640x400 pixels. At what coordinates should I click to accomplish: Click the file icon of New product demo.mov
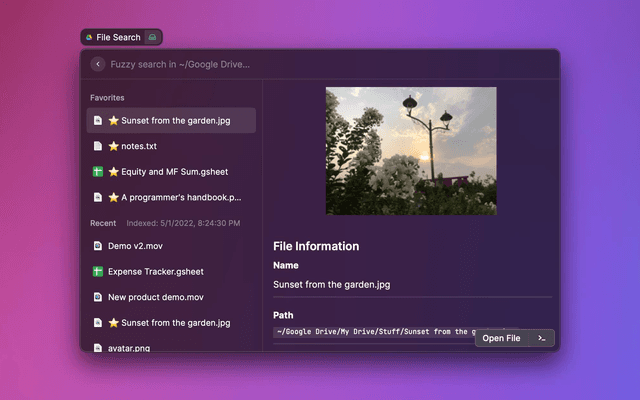(98, 297)
